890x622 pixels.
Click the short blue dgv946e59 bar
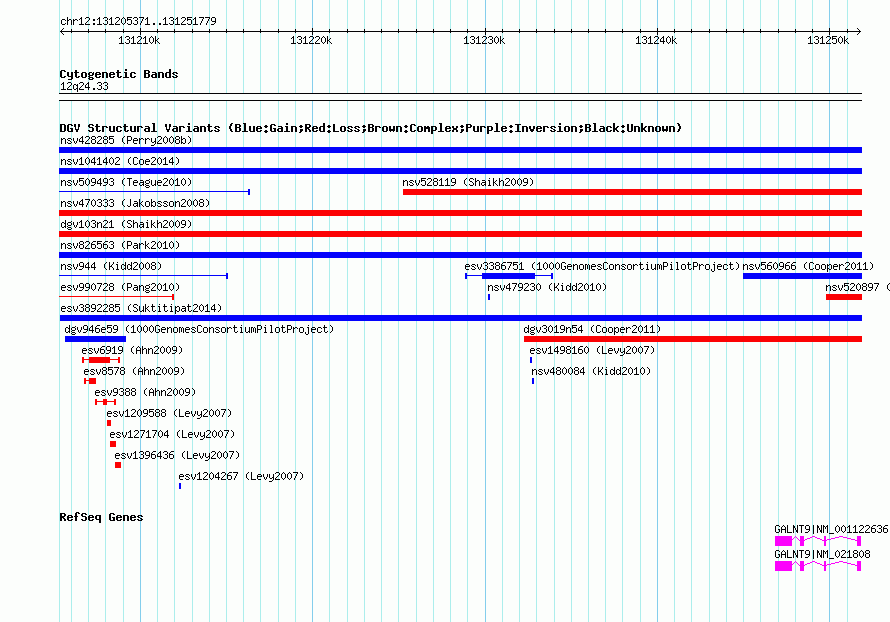pyautogui.click(x=95, y=339)
